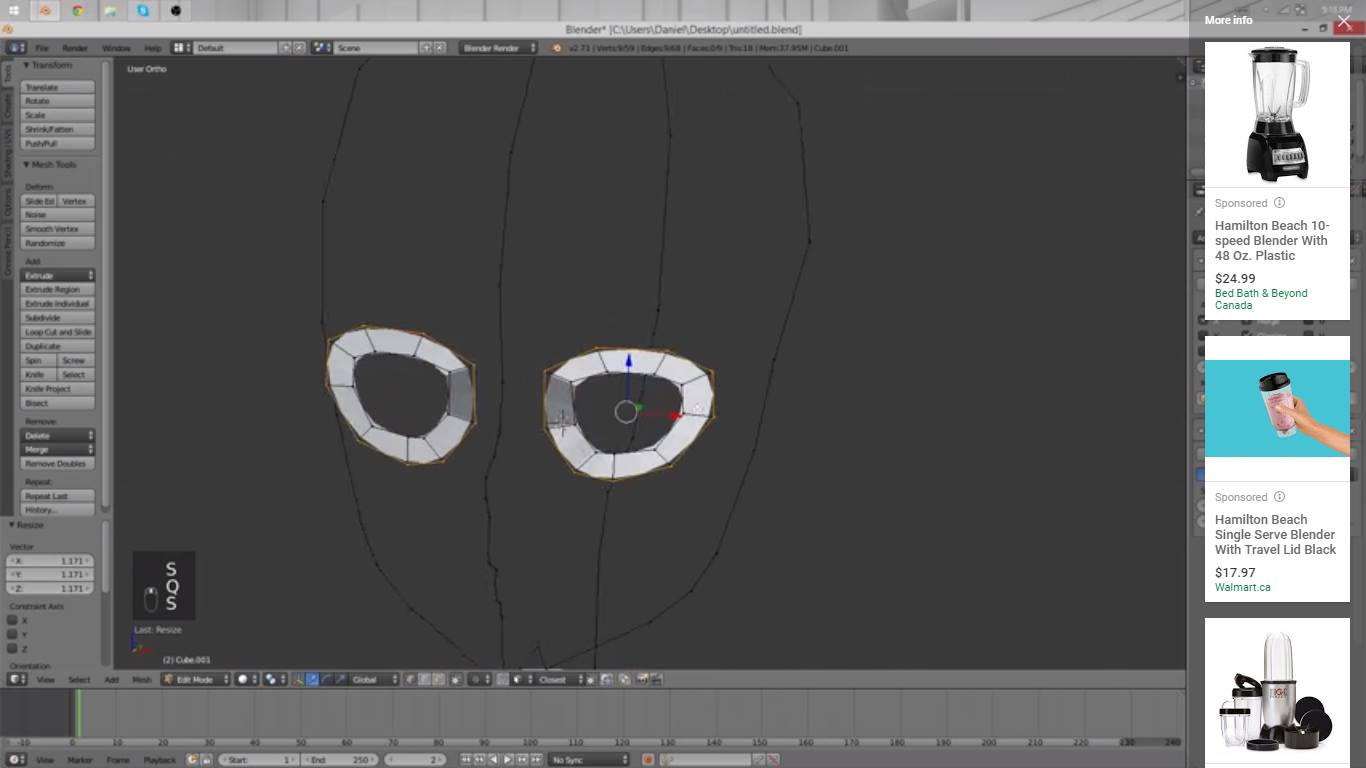Open the Blender Render engine dropdown

[498, 48]
